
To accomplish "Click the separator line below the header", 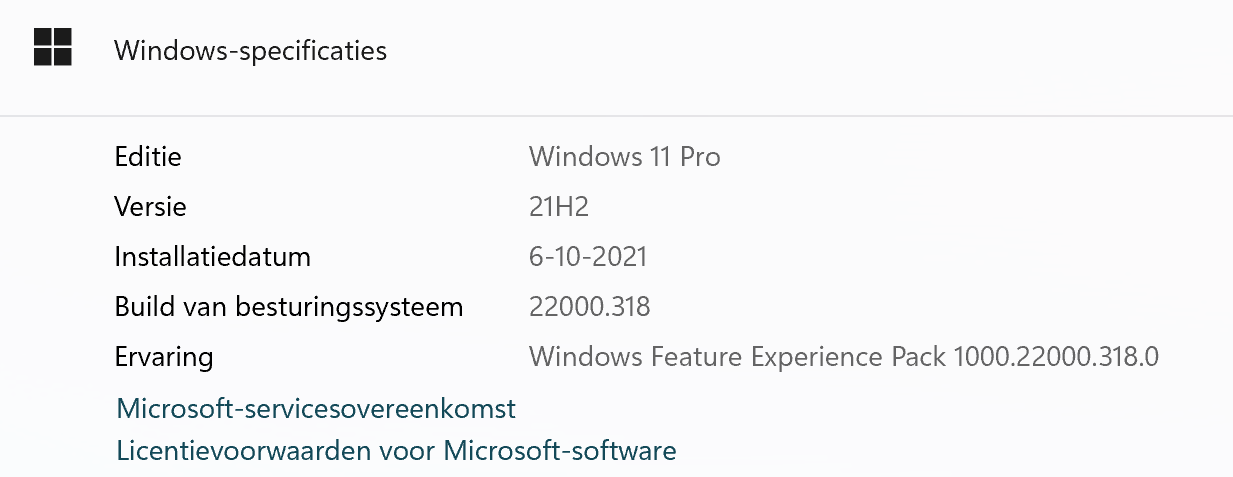I will (x=616, y=116).
